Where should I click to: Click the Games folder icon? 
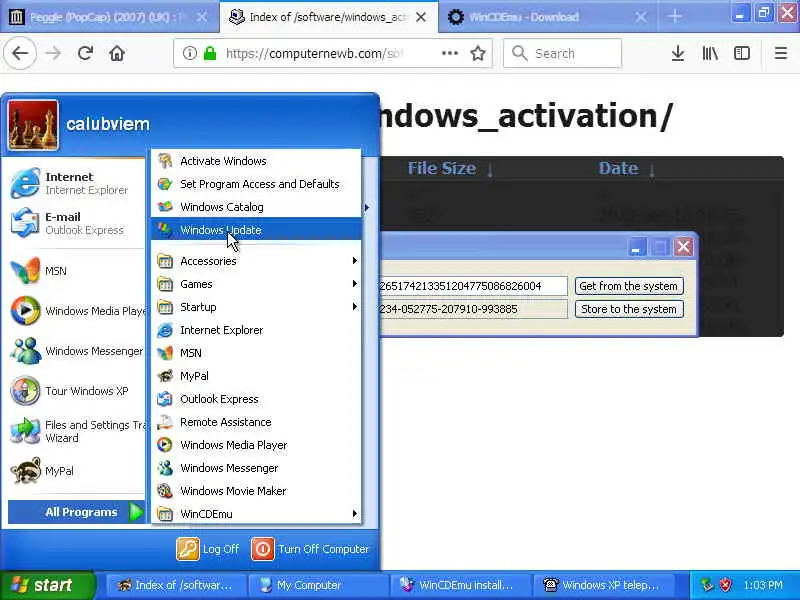(165, 284)
